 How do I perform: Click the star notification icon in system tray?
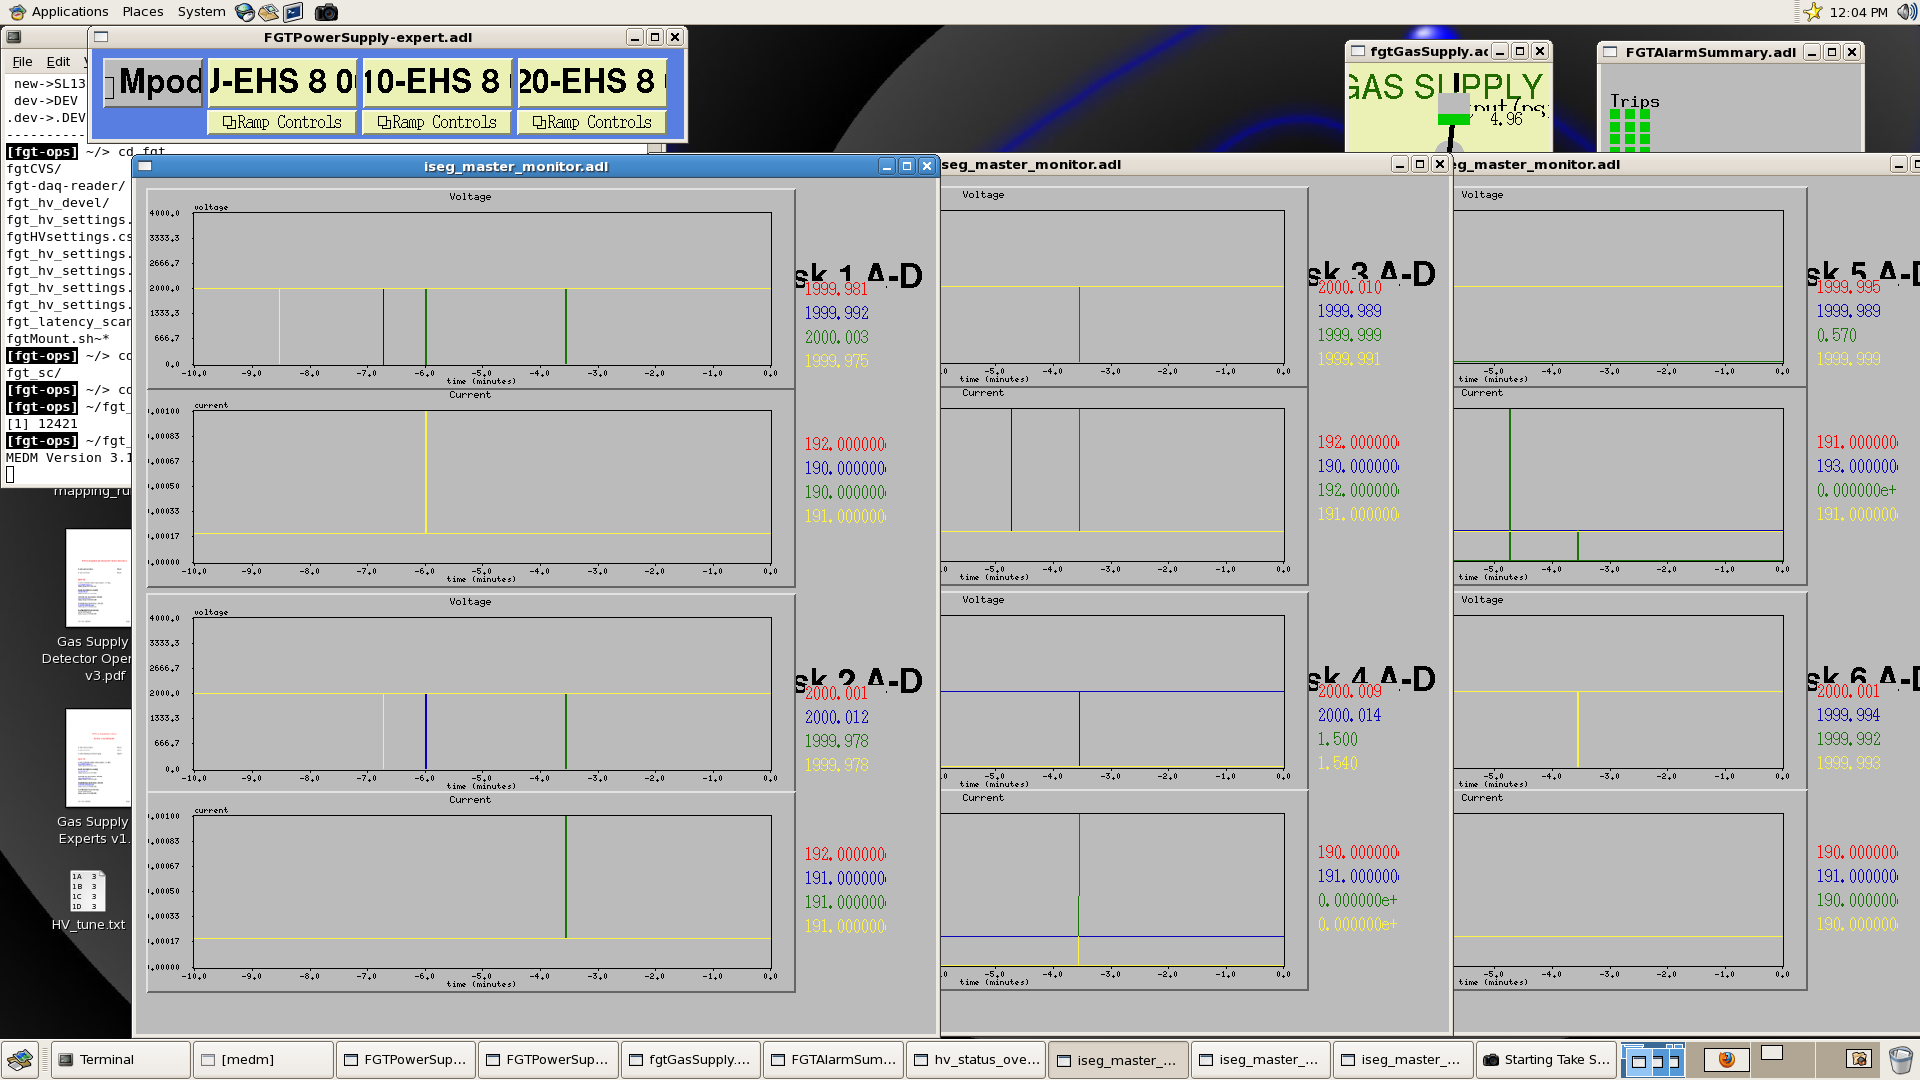pos(1813,12)
